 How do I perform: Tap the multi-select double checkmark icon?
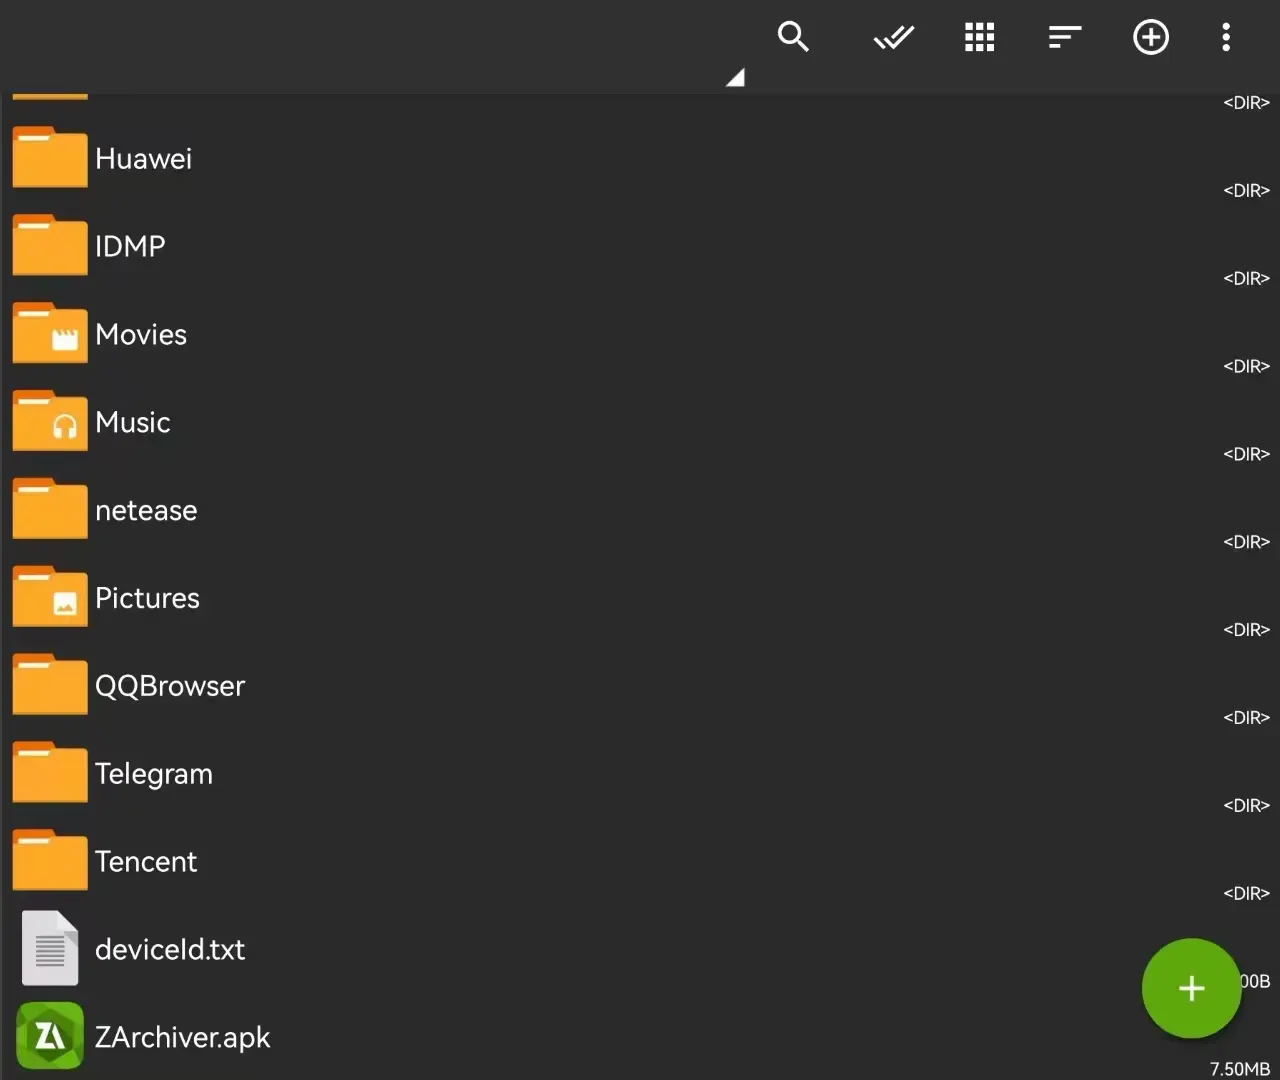point(893,38)
